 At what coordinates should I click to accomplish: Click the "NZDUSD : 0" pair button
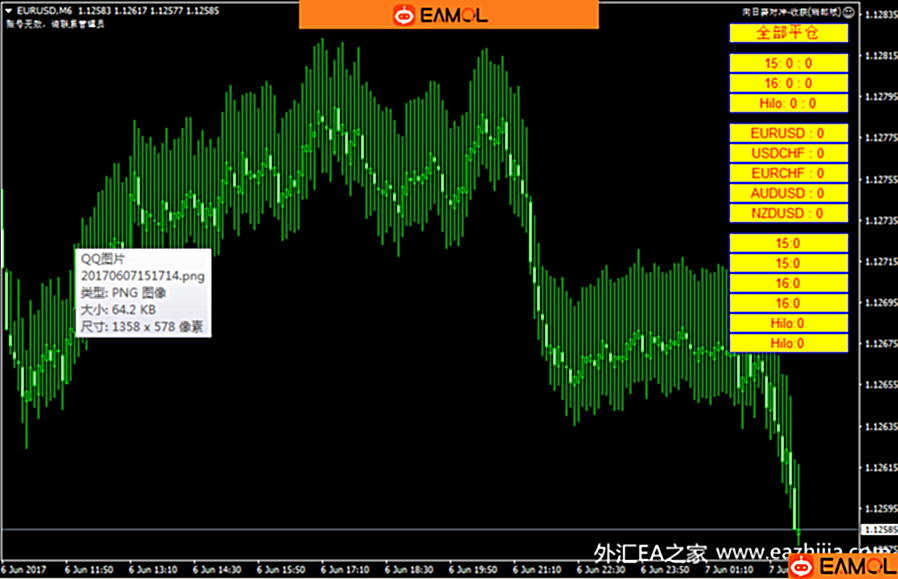[788, 213]
